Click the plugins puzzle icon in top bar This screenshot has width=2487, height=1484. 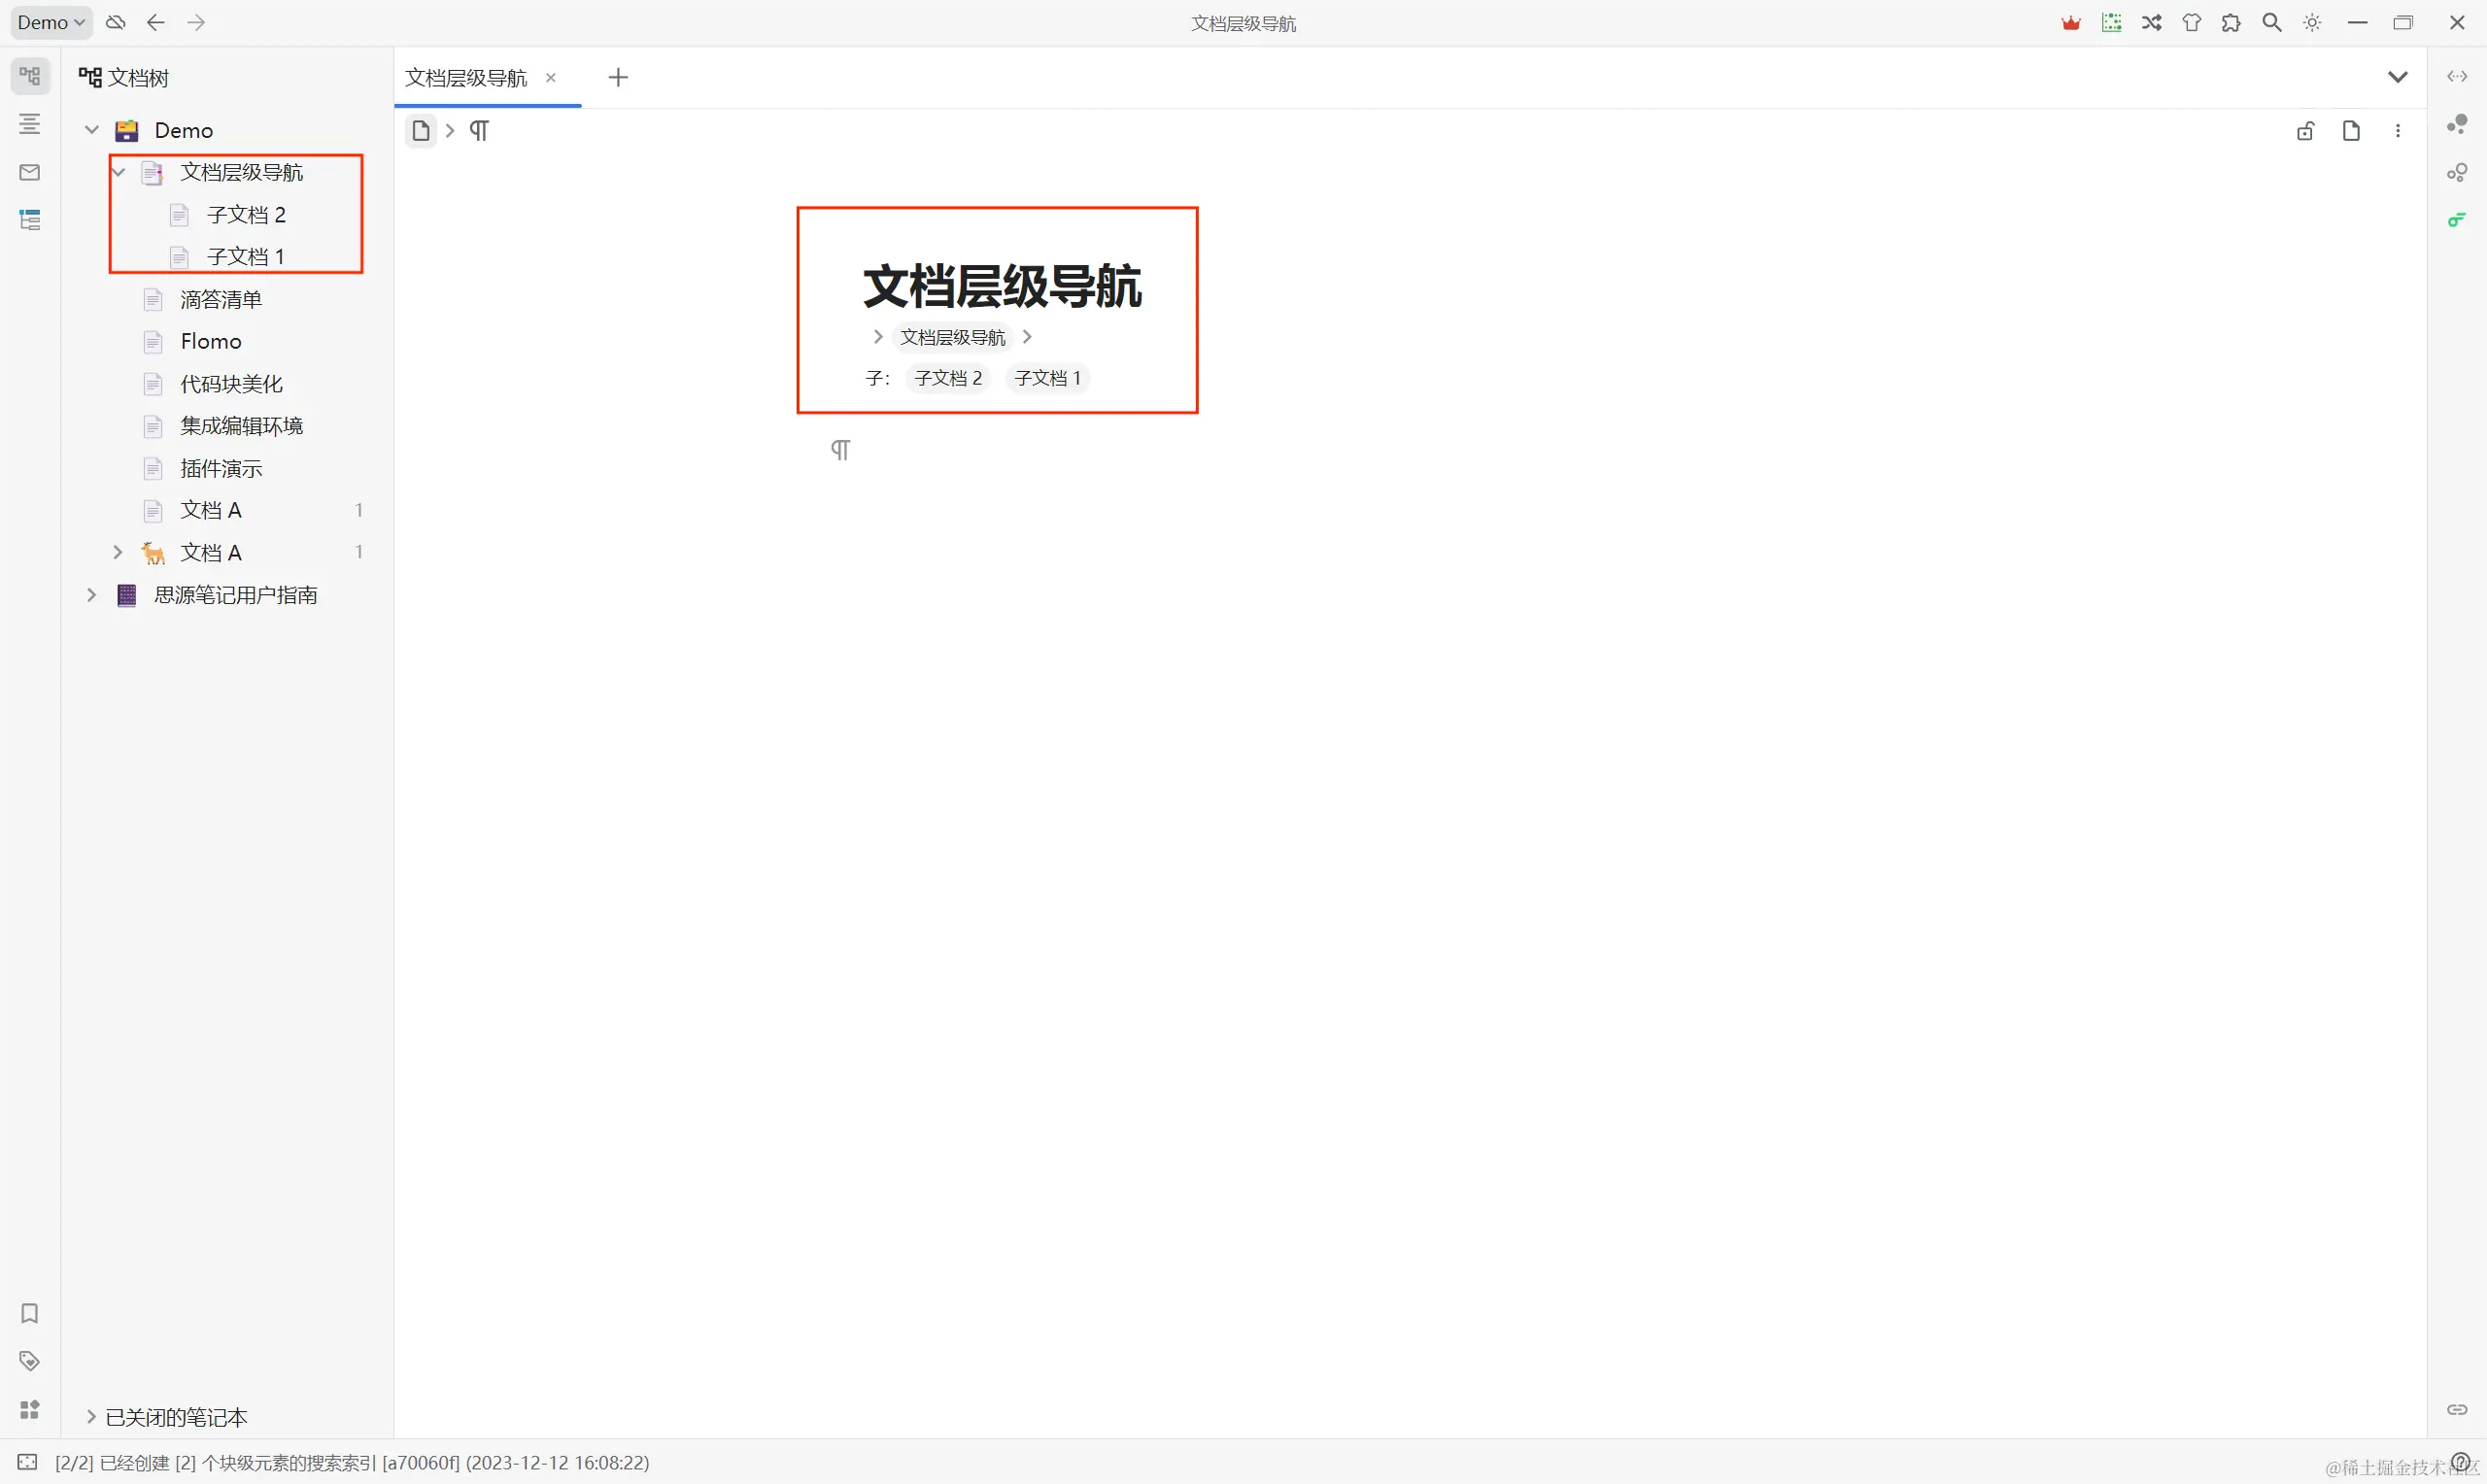tap(2231, 22)
